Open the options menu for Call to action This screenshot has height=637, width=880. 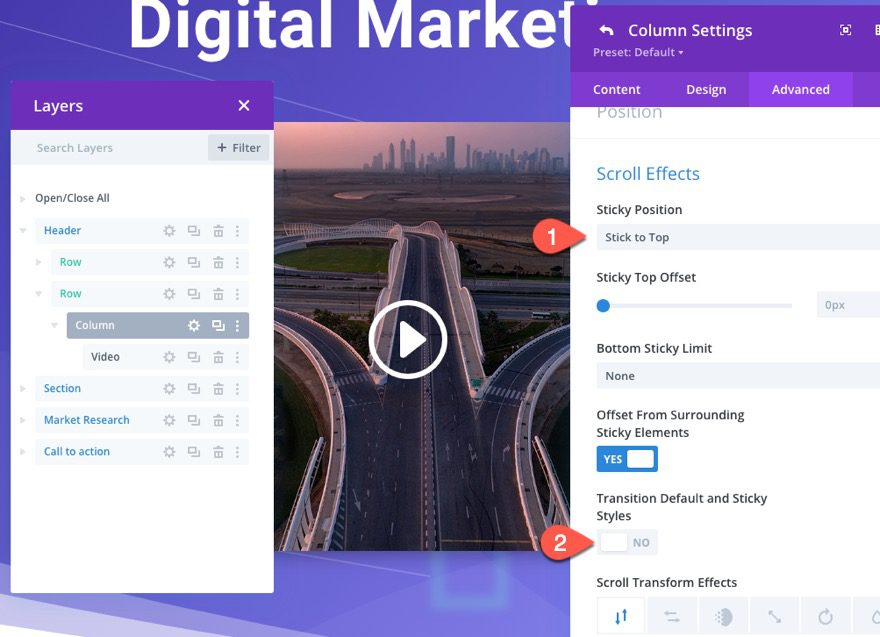pos(237,451)
